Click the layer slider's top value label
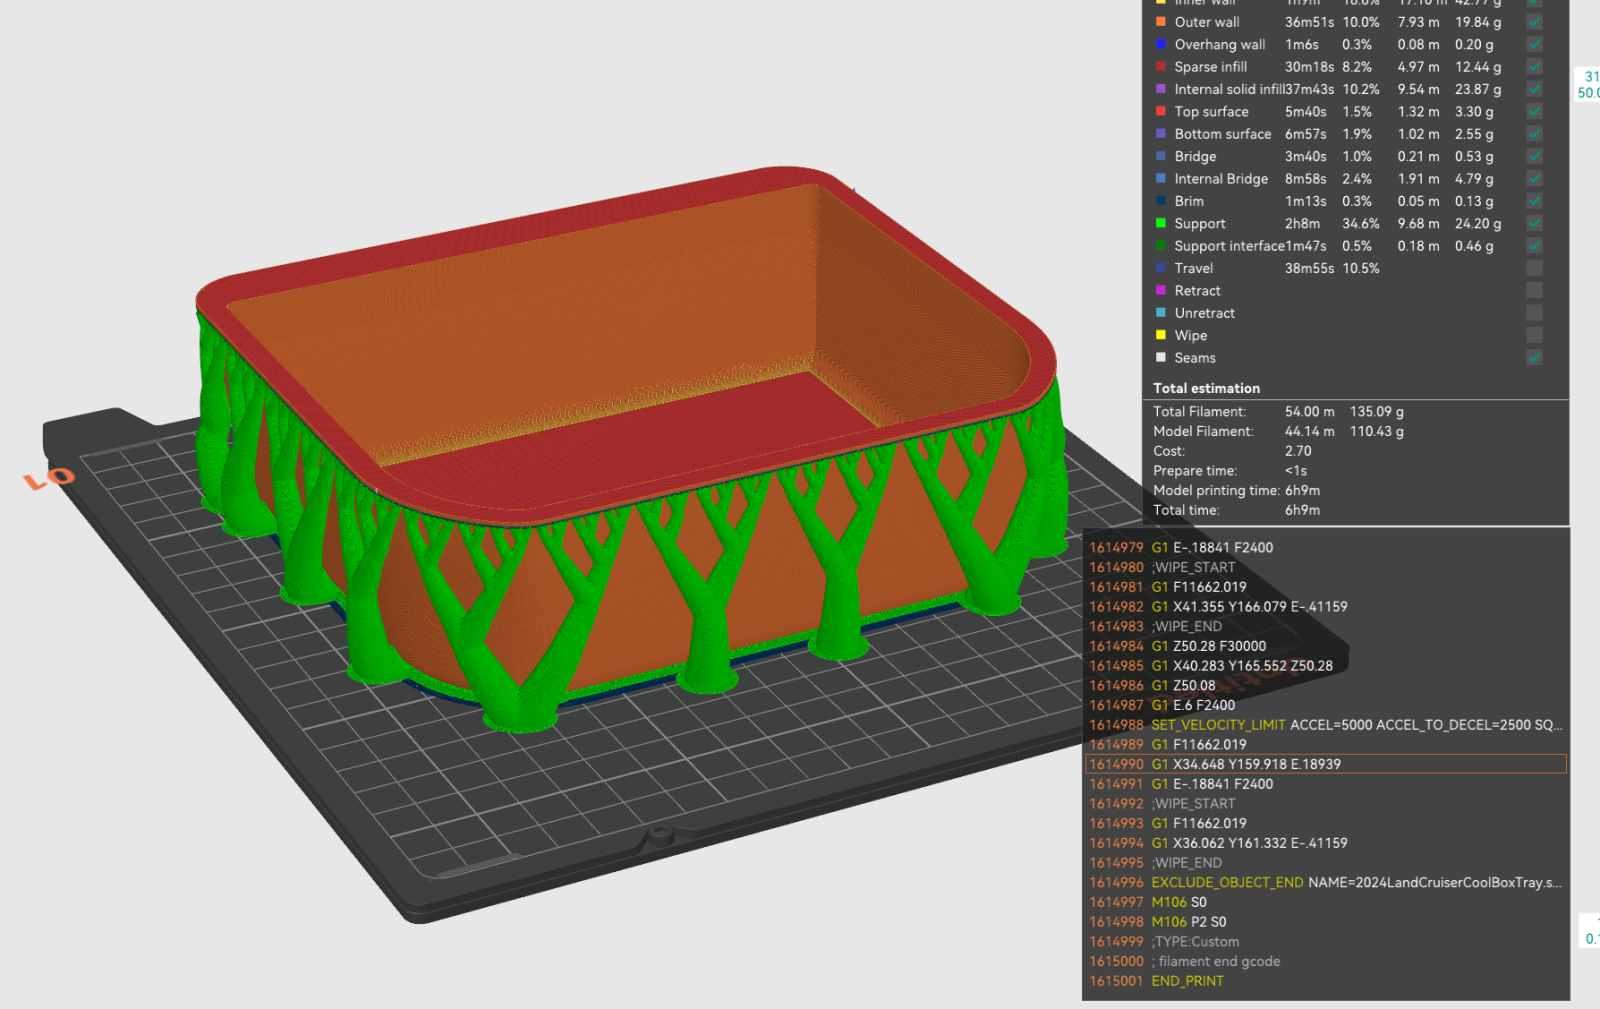1600x1009 pixels. (x=1588, y=84)
